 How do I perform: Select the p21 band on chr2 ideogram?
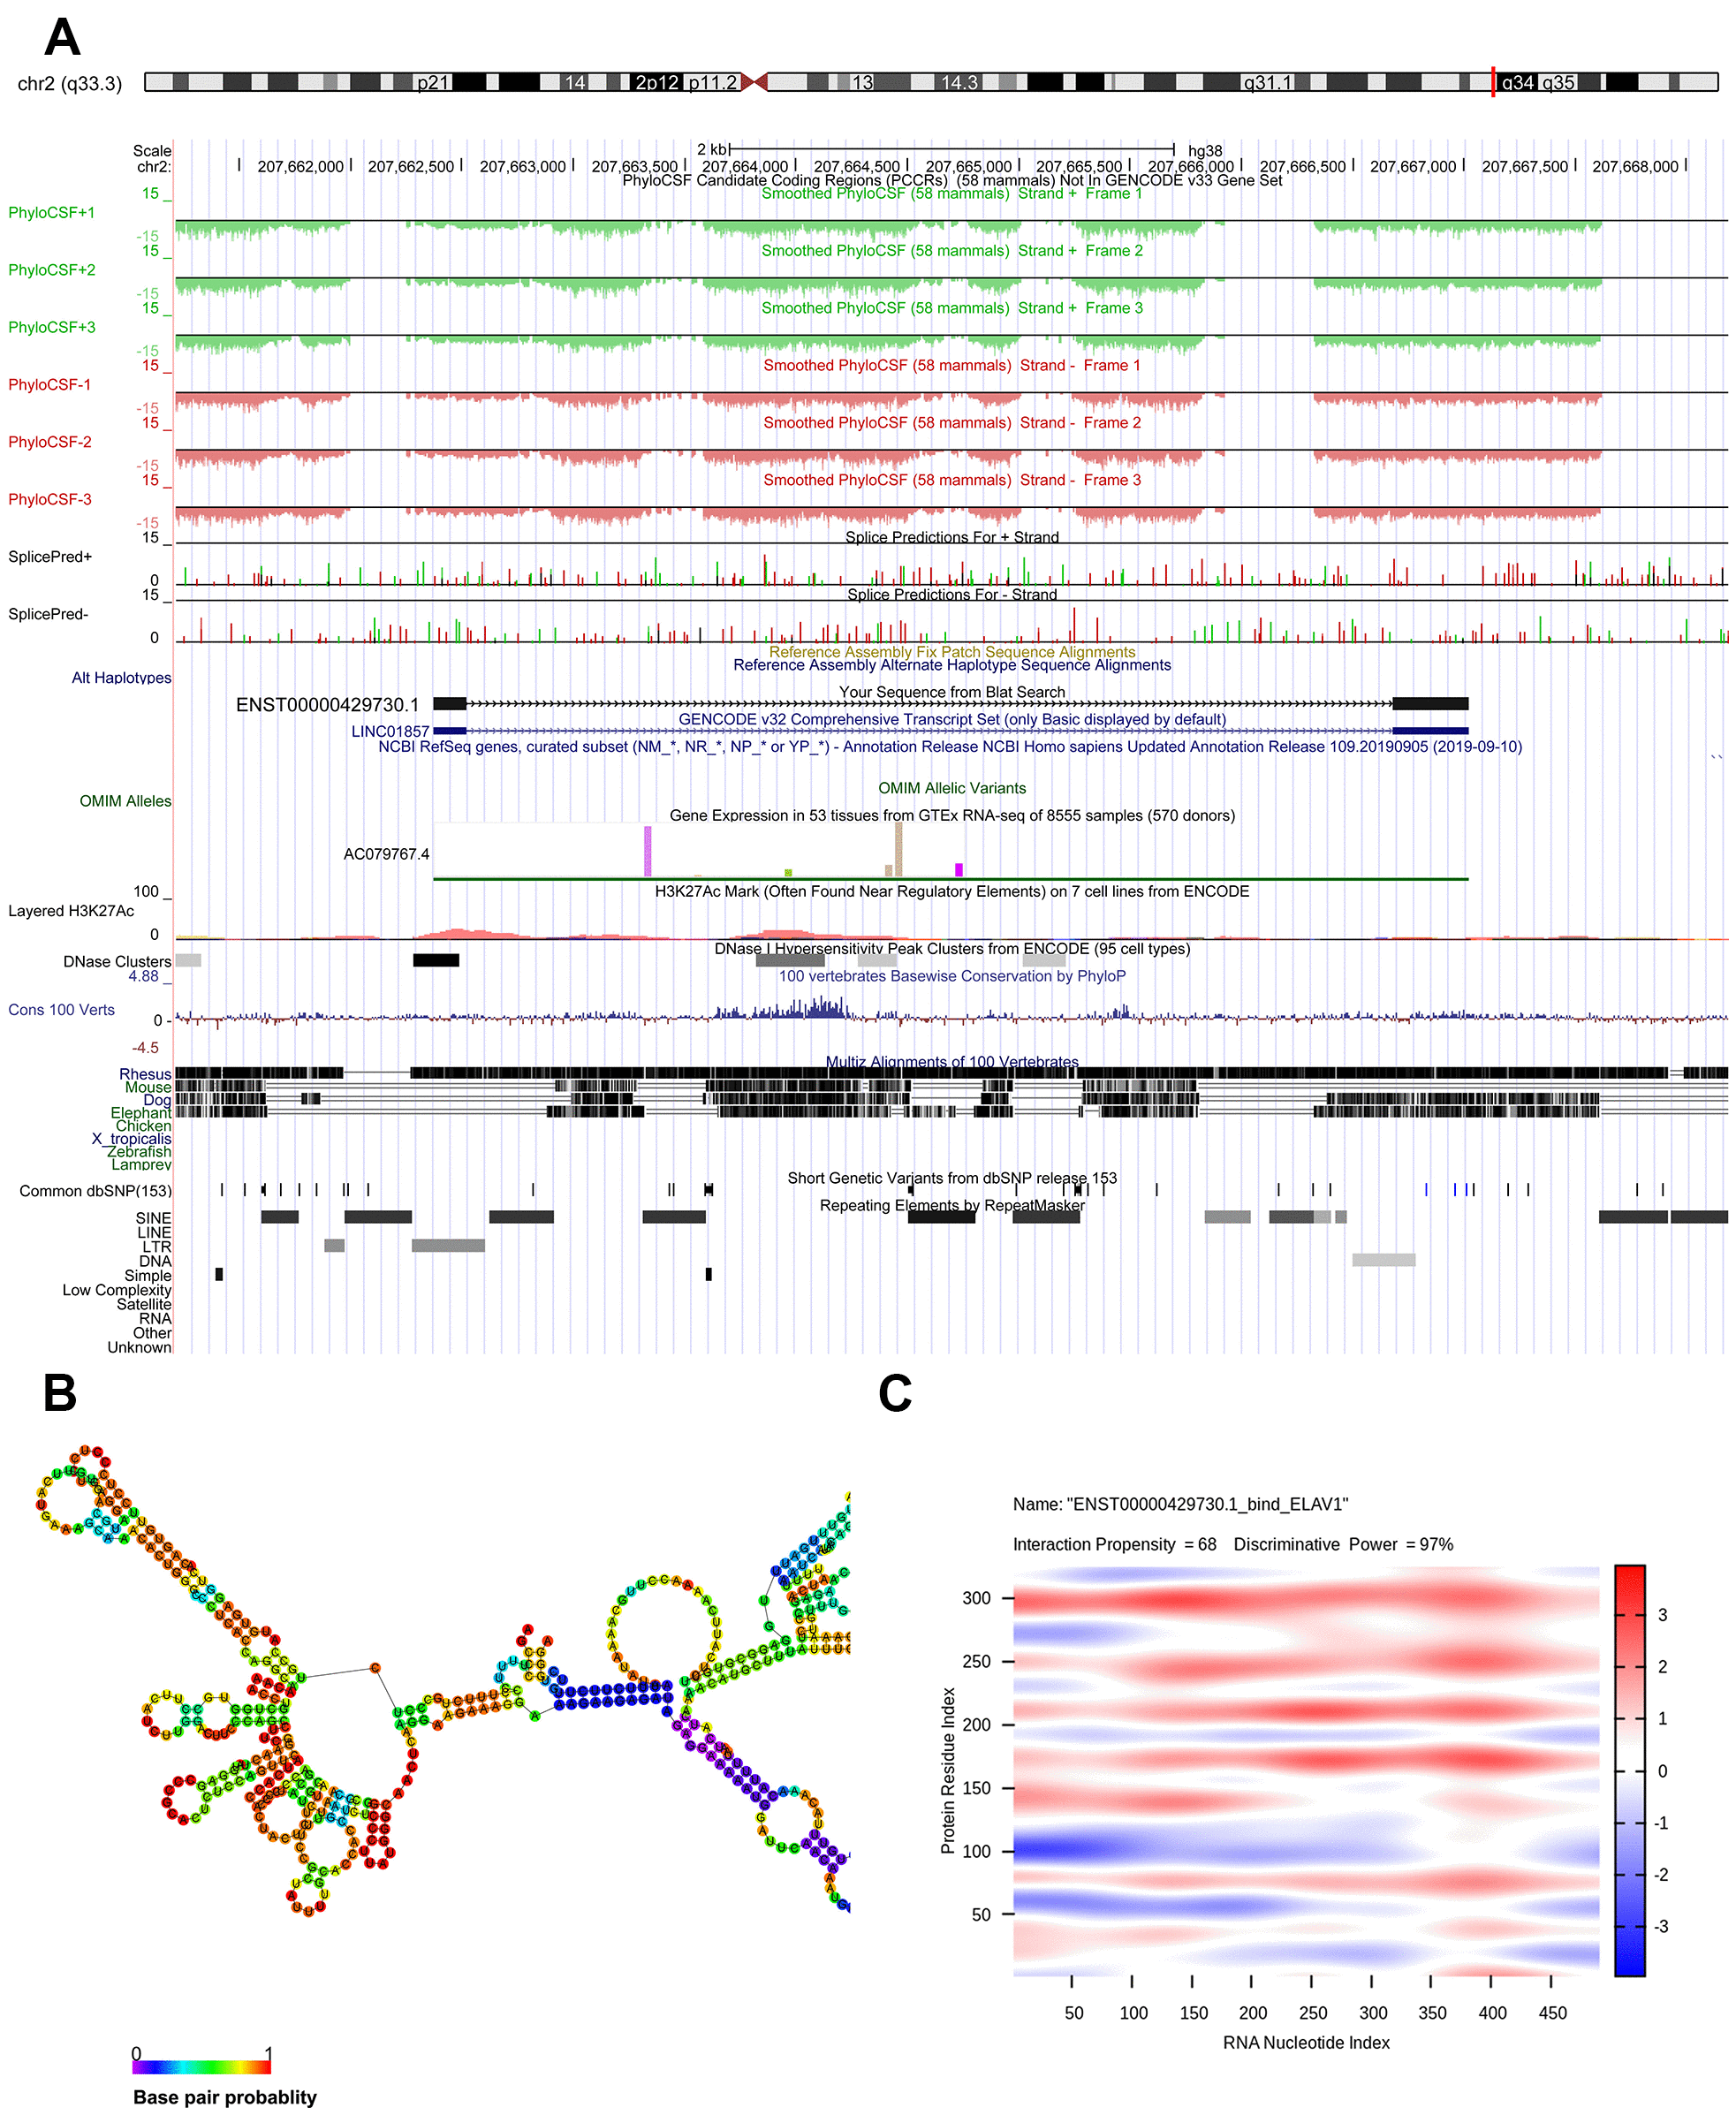point(433,82)
